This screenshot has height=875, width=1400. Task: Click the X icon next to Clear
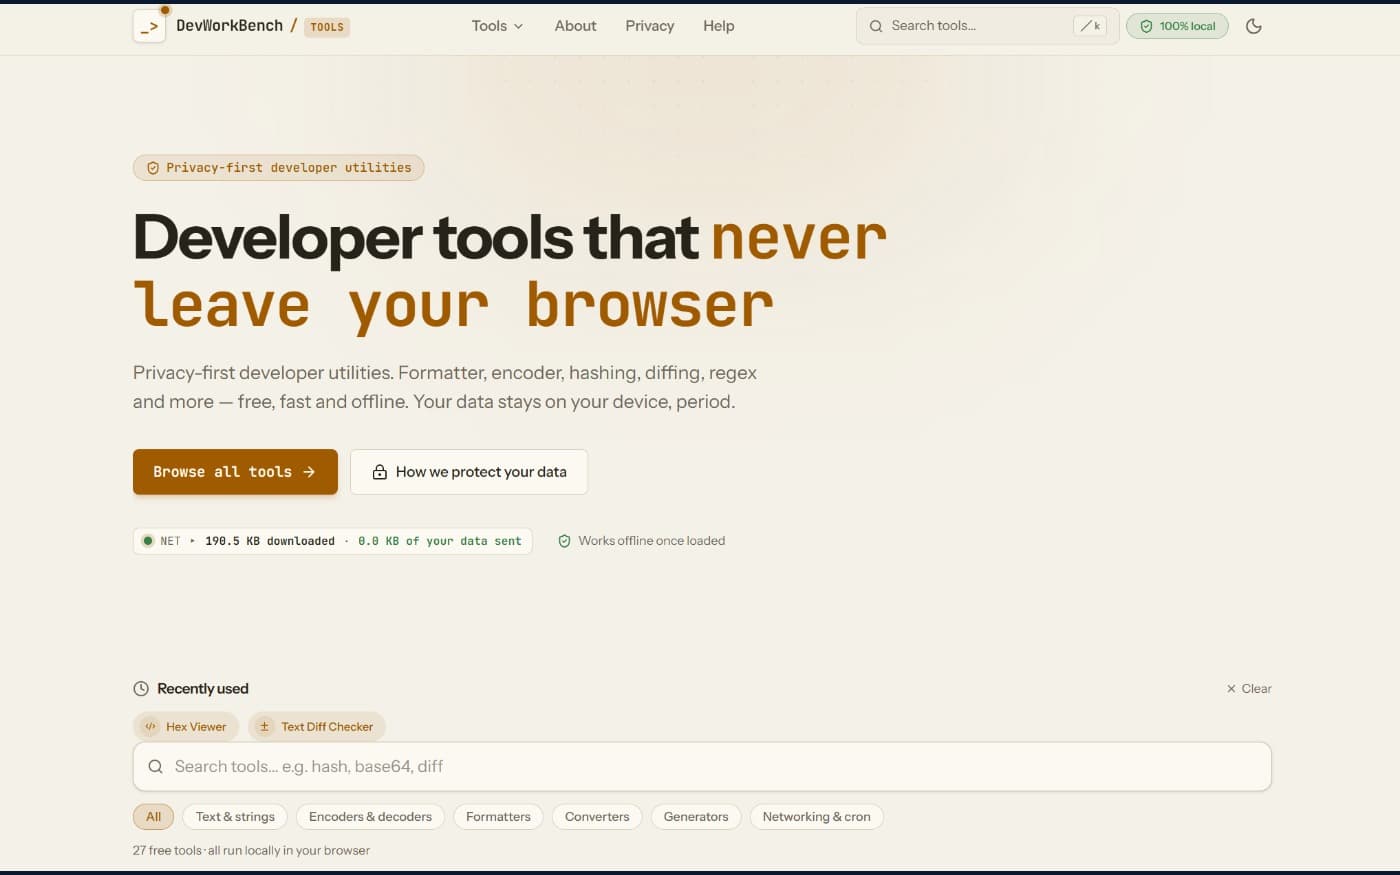[x=1231, y=689]
